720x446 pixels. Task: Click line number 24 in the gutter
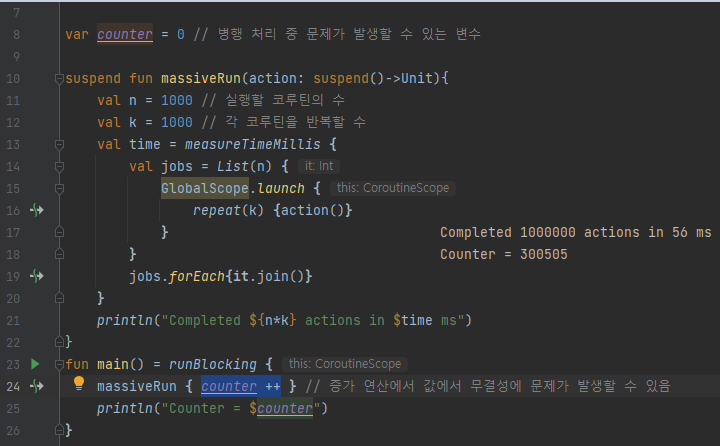(x=13, y=386)
